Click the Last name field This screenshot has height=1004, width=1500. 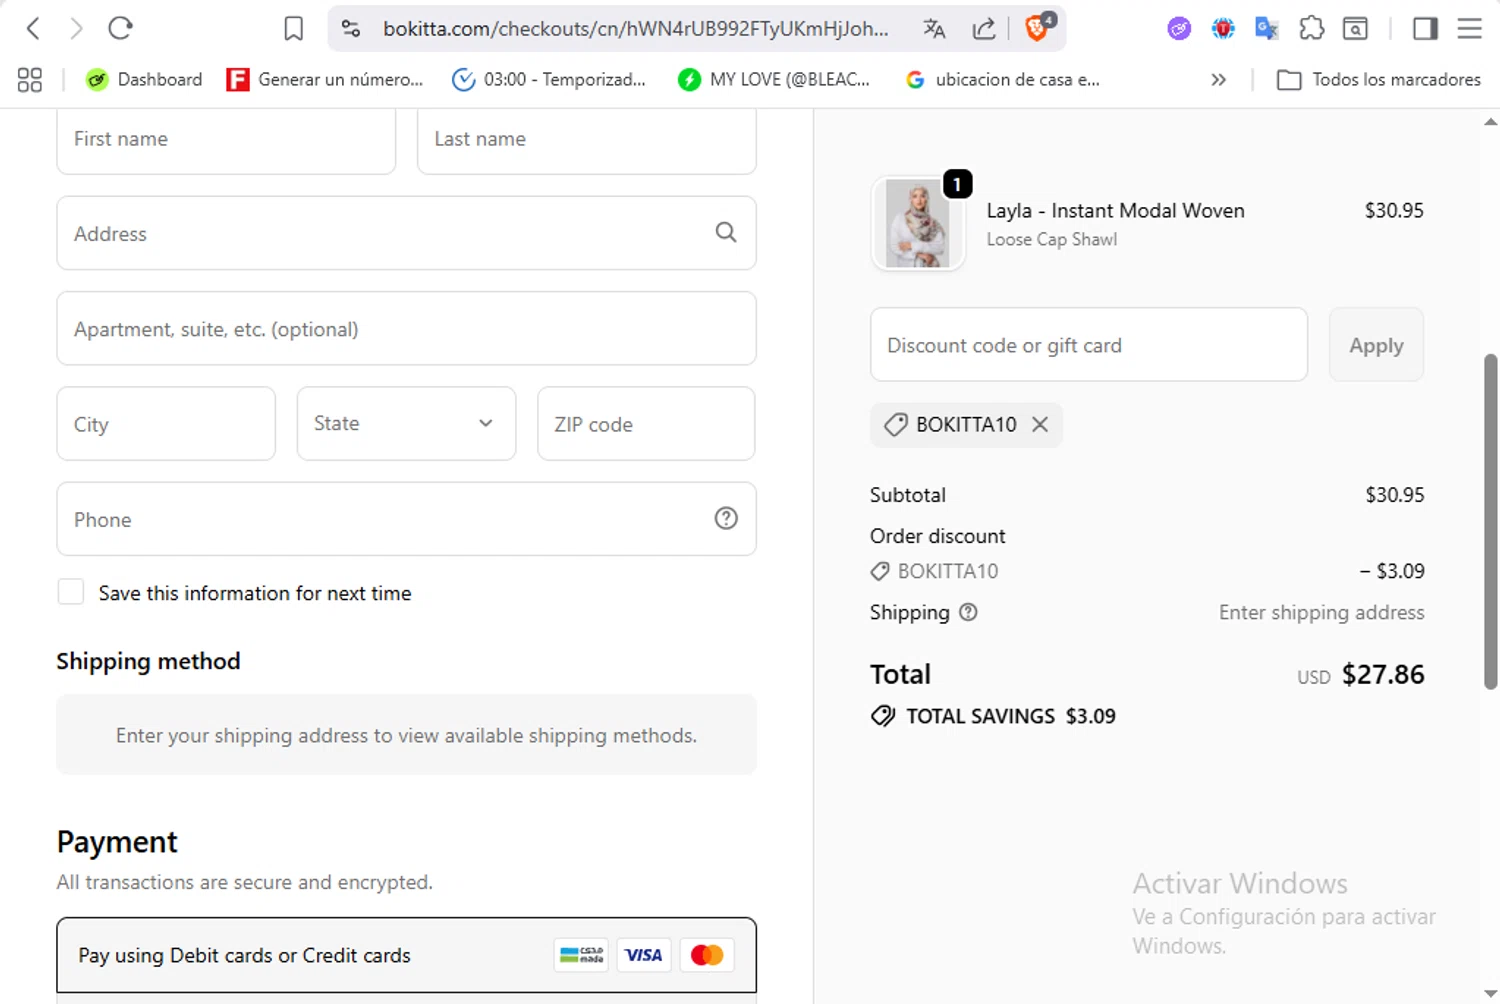(586, 140)
